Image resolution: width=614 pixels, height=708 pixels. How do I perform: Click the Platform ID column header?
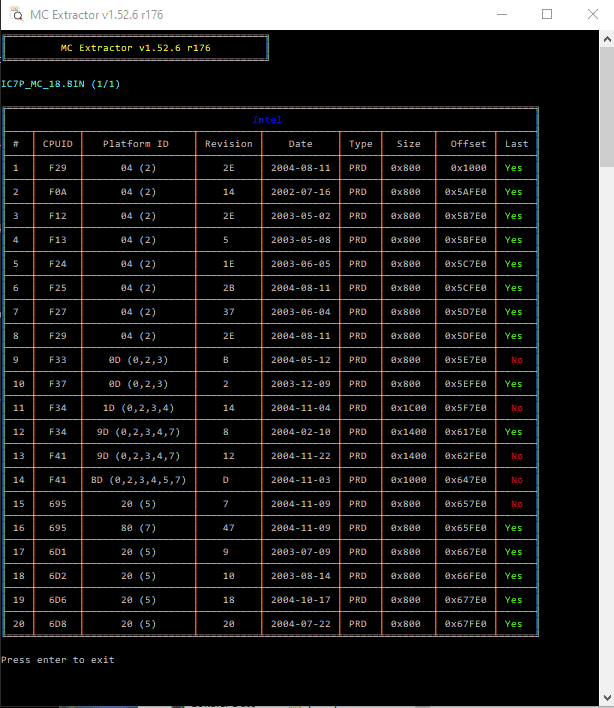(x=135, y=144)
